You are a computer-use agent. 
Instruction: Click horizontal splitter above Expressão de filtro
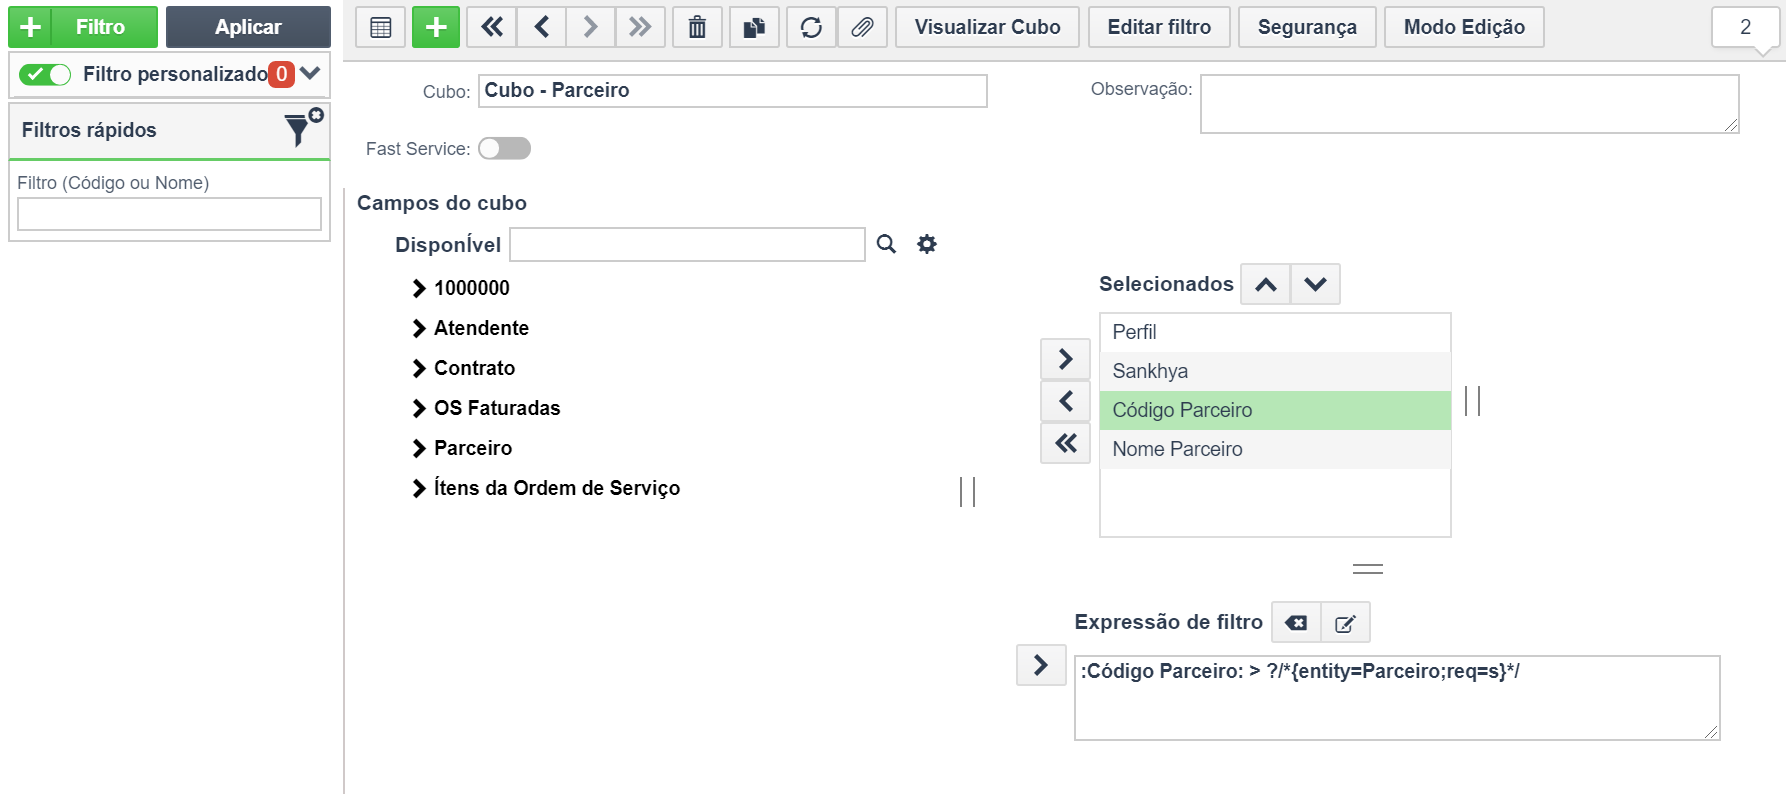click(1367, 569)
